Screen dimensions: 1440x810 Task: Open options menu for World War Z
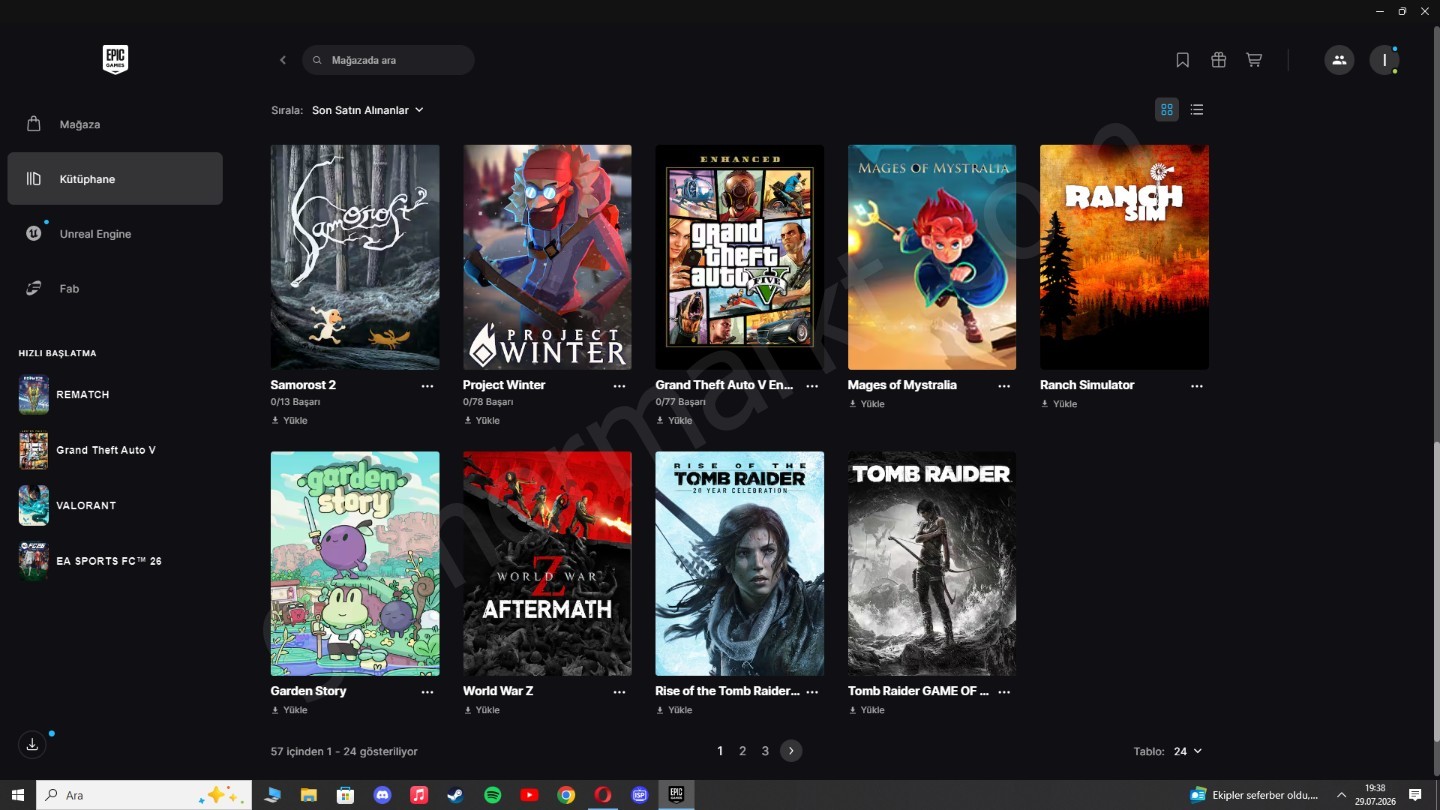[619, 692]
